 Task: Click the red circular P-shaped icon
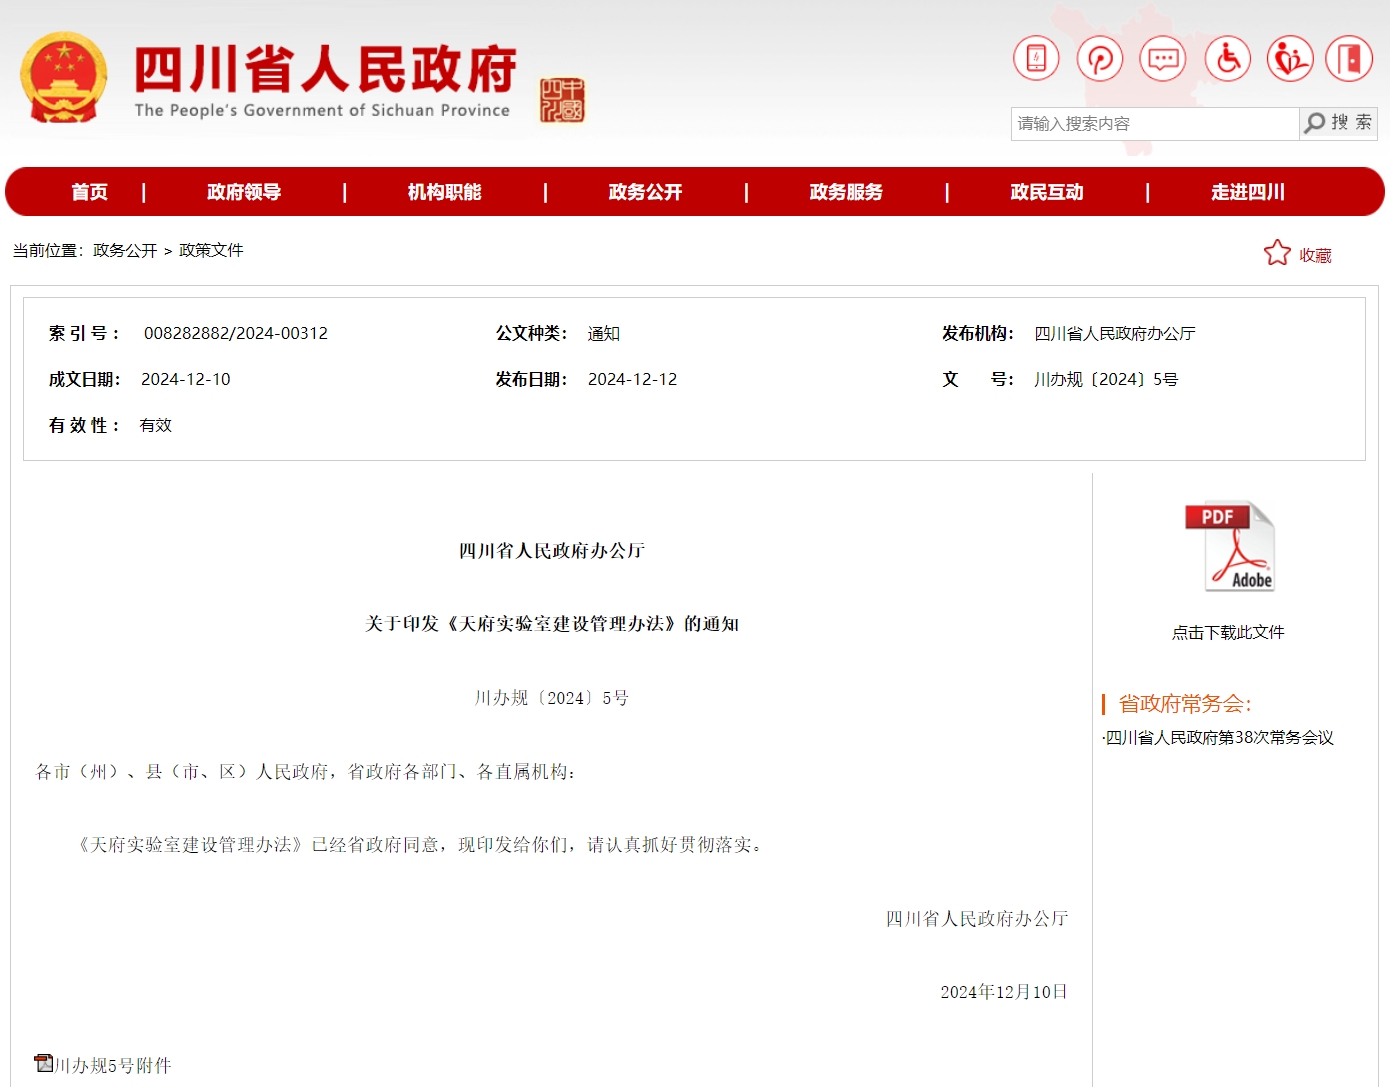pos(1100,59)
